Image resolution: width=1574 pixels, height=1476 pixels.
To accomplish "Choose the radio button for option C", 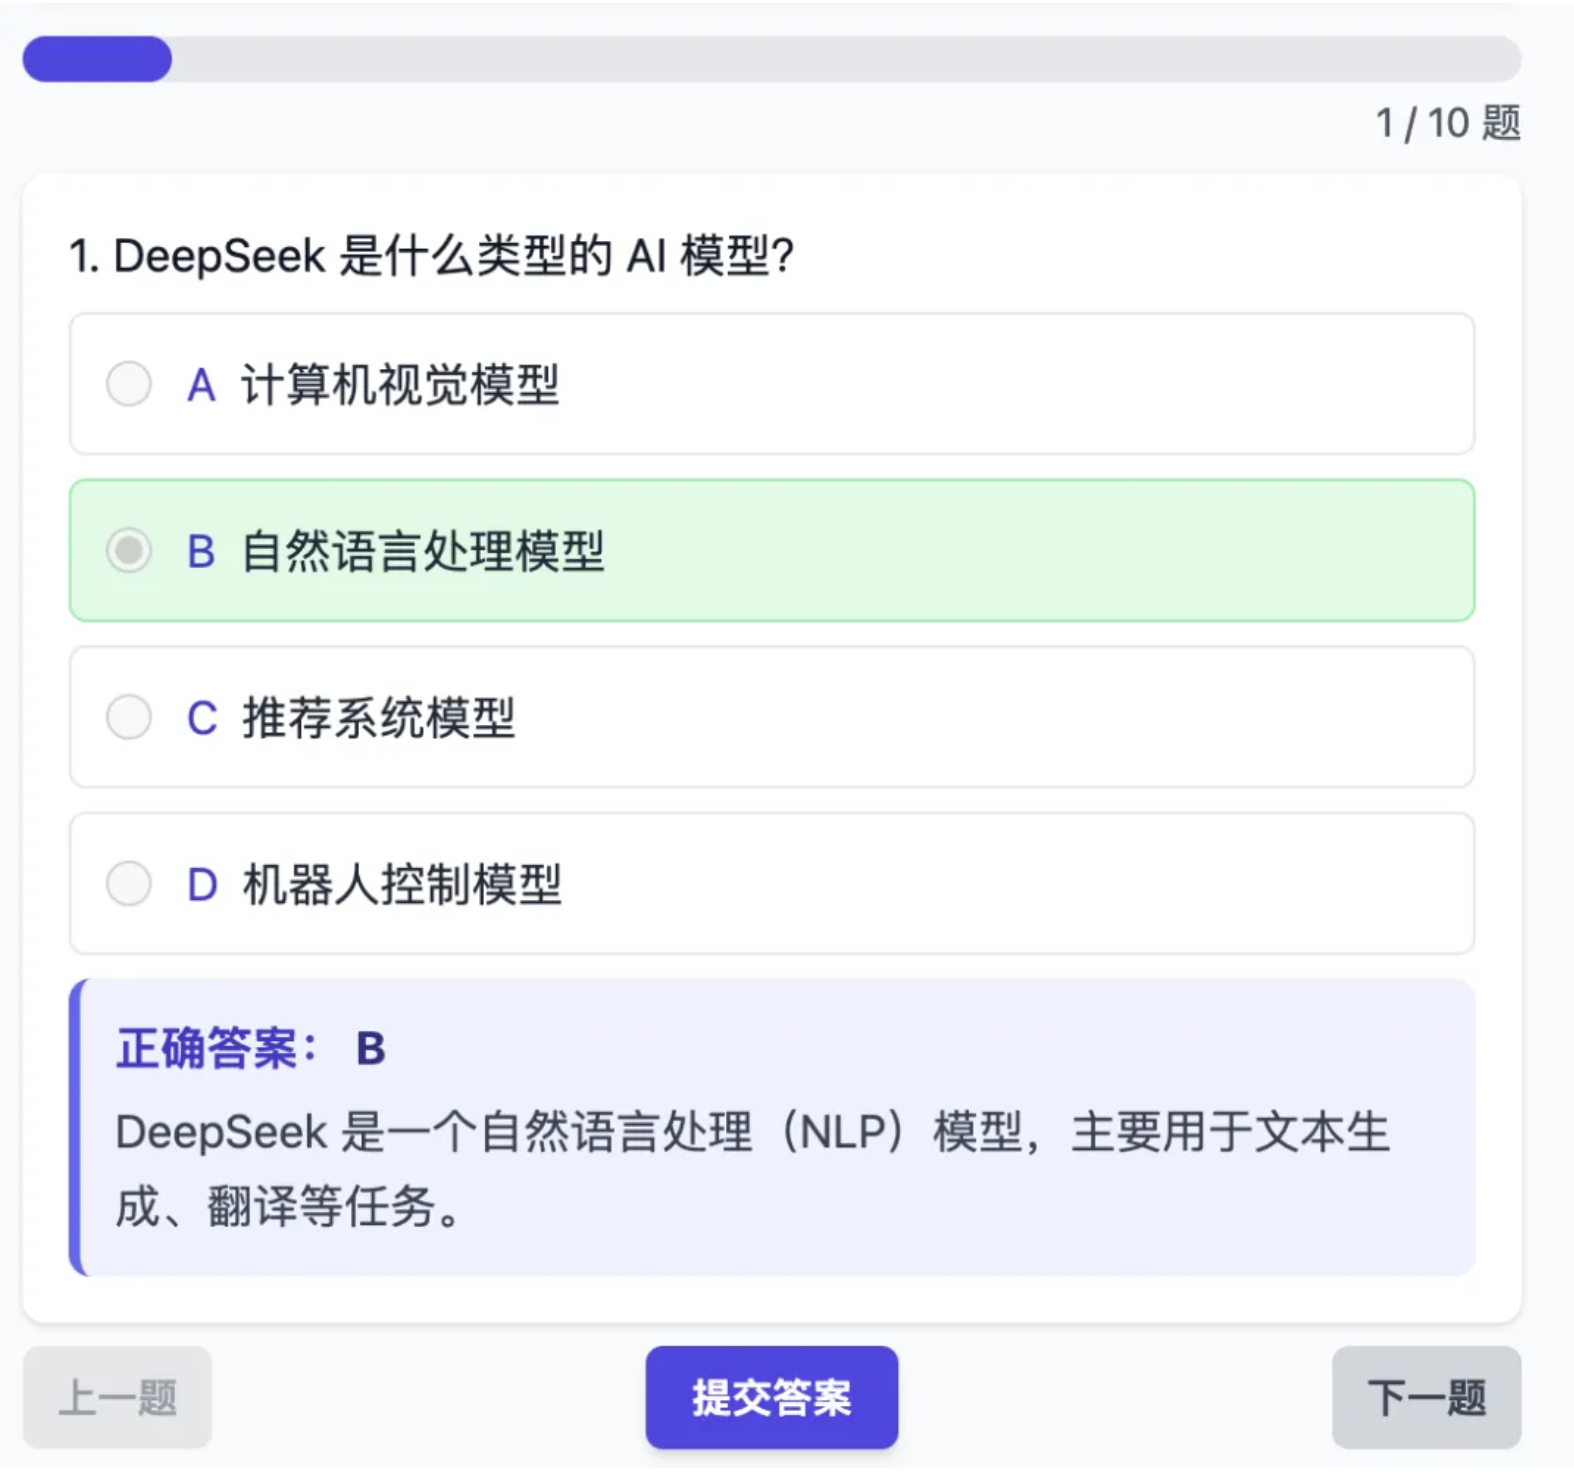I will click(129, 717).
